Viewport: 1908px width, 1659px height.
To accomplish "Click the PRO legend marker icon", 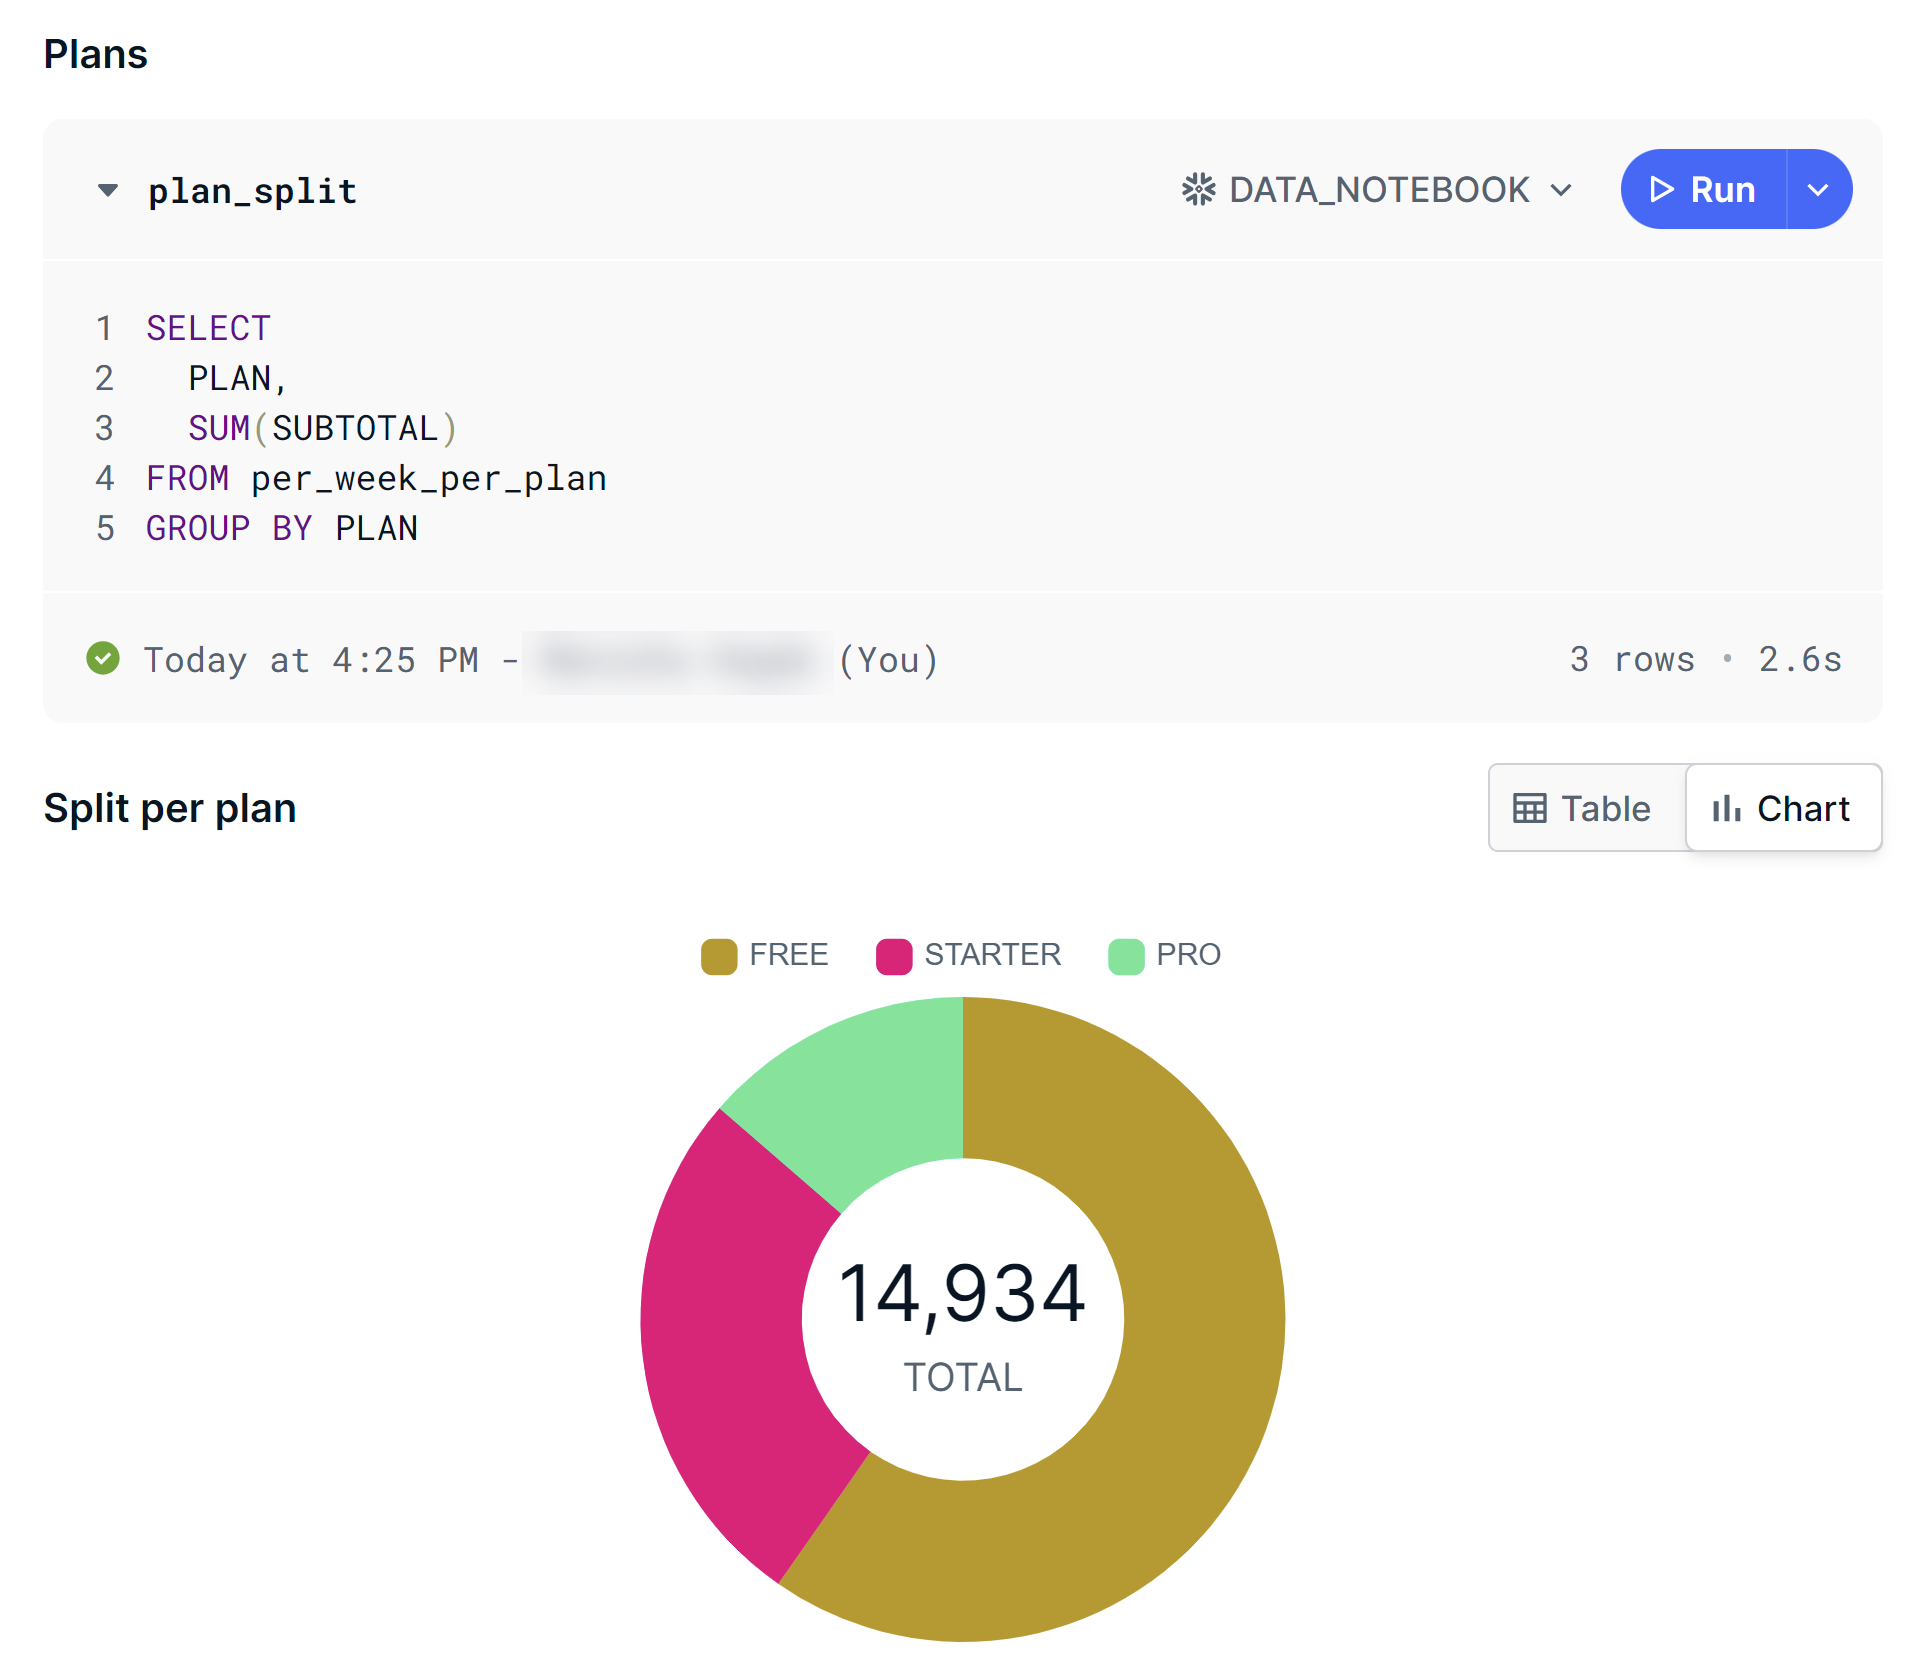I will (x=1124, y=955).
